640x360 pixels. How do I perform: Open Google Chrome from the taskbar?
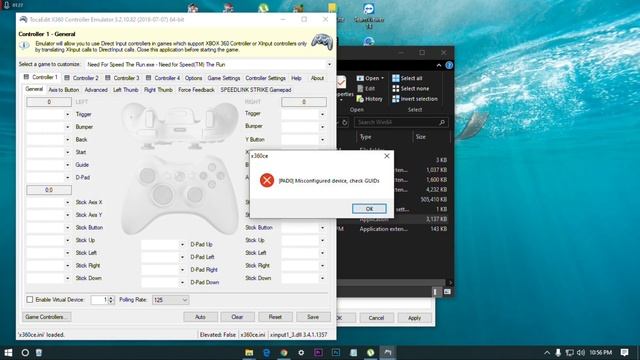[284, 353]
